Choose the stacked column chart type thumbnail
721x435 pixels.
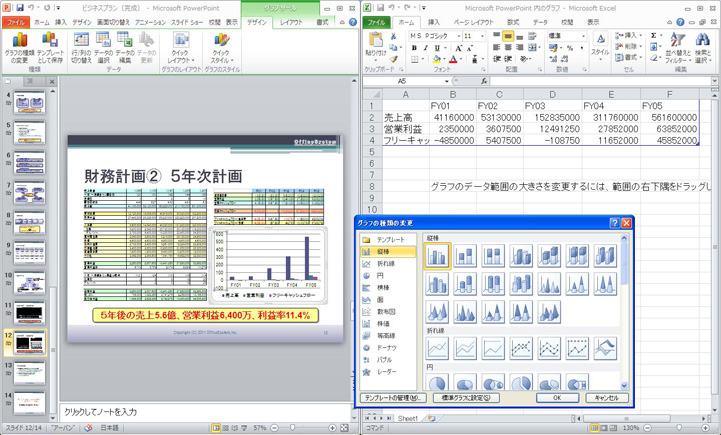(465, 256)
